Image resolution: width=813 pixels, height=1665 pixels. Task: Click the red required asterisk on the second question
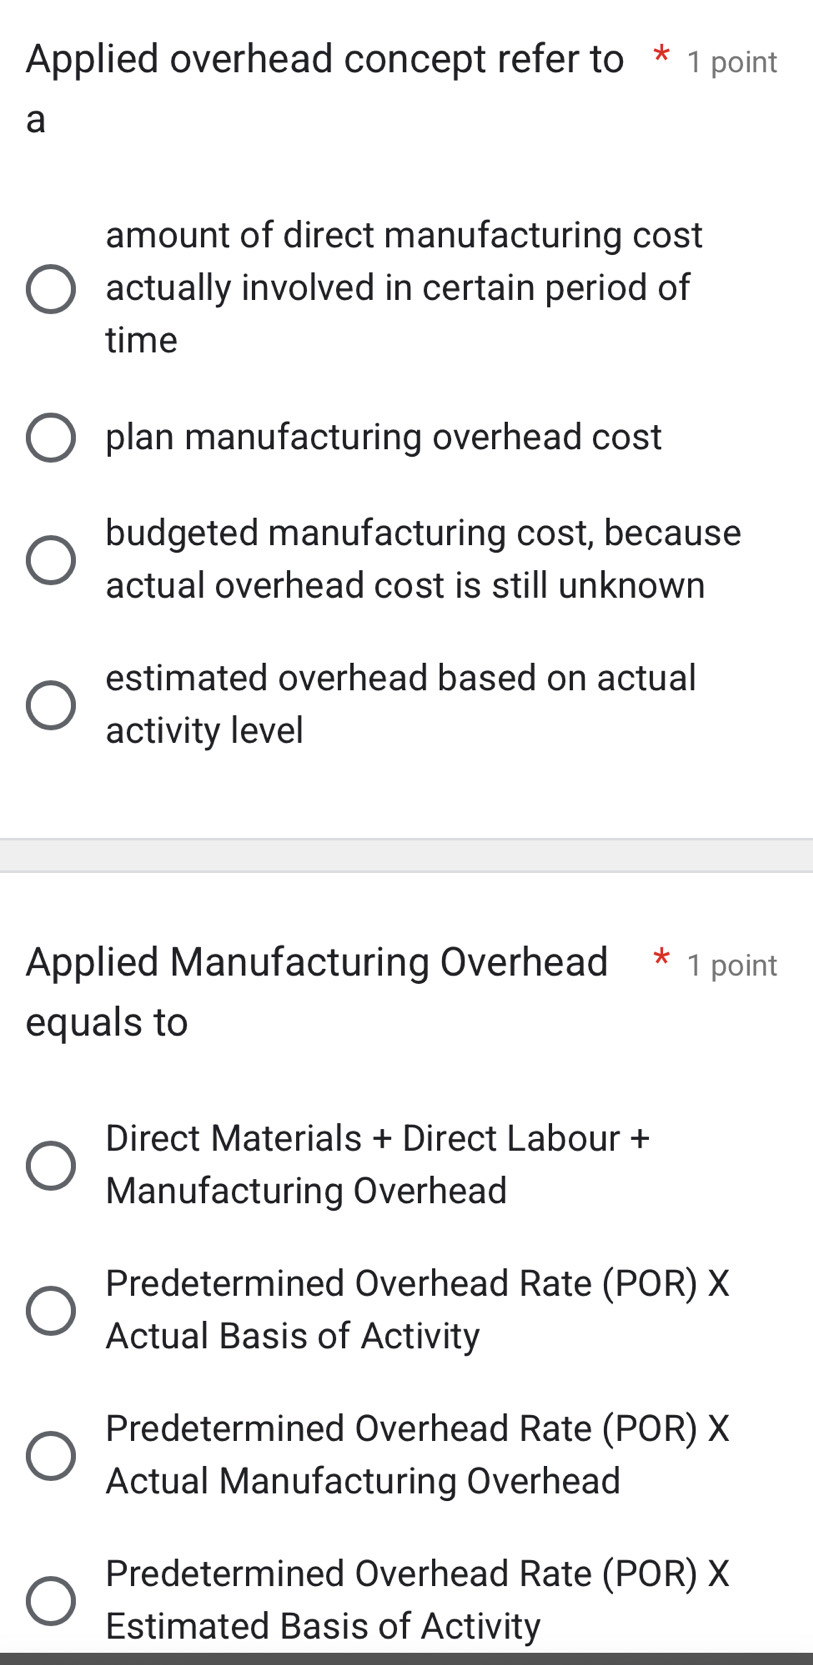point(661,959)
